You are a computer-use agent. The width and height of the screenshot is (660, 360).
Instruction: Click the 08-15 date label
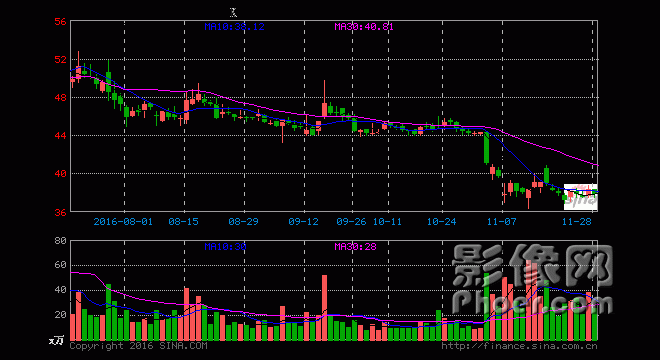(x=184, y=221)
